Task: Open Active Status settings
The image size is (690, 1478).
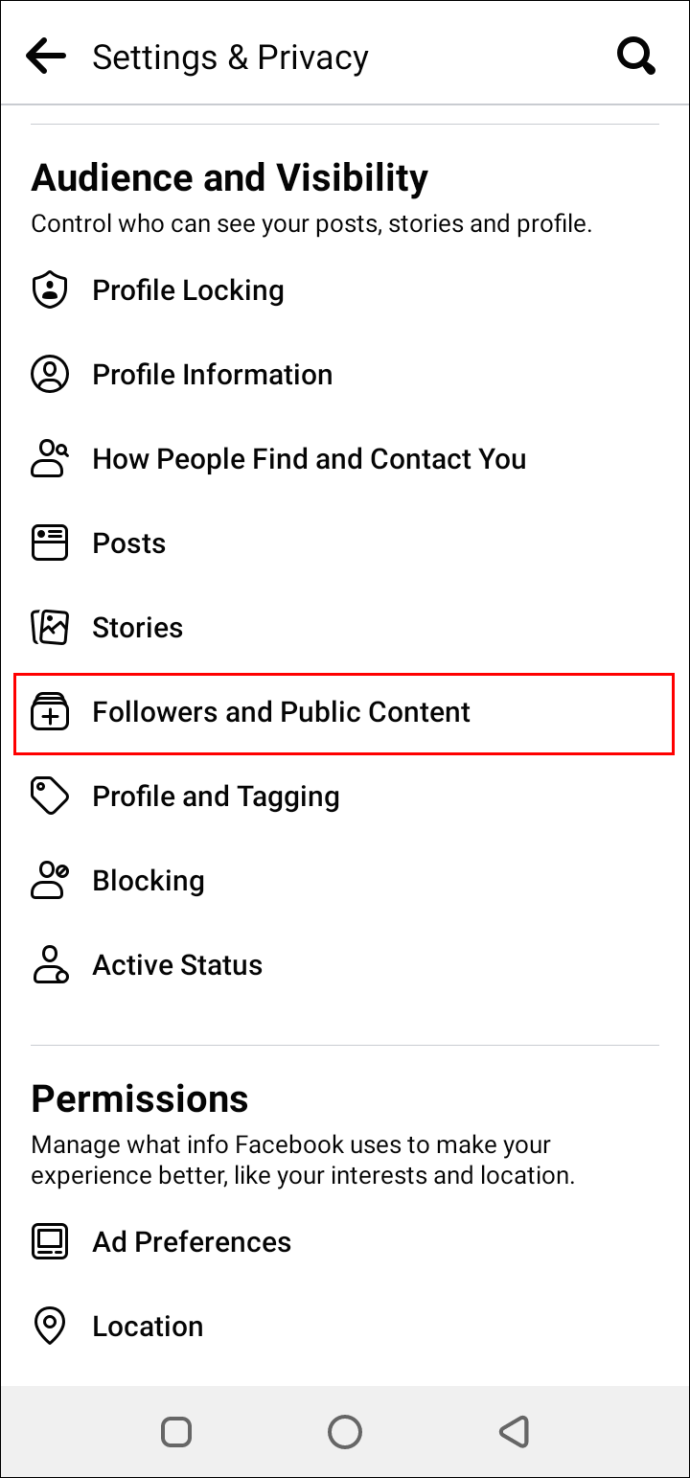Action: click(345, 965)
